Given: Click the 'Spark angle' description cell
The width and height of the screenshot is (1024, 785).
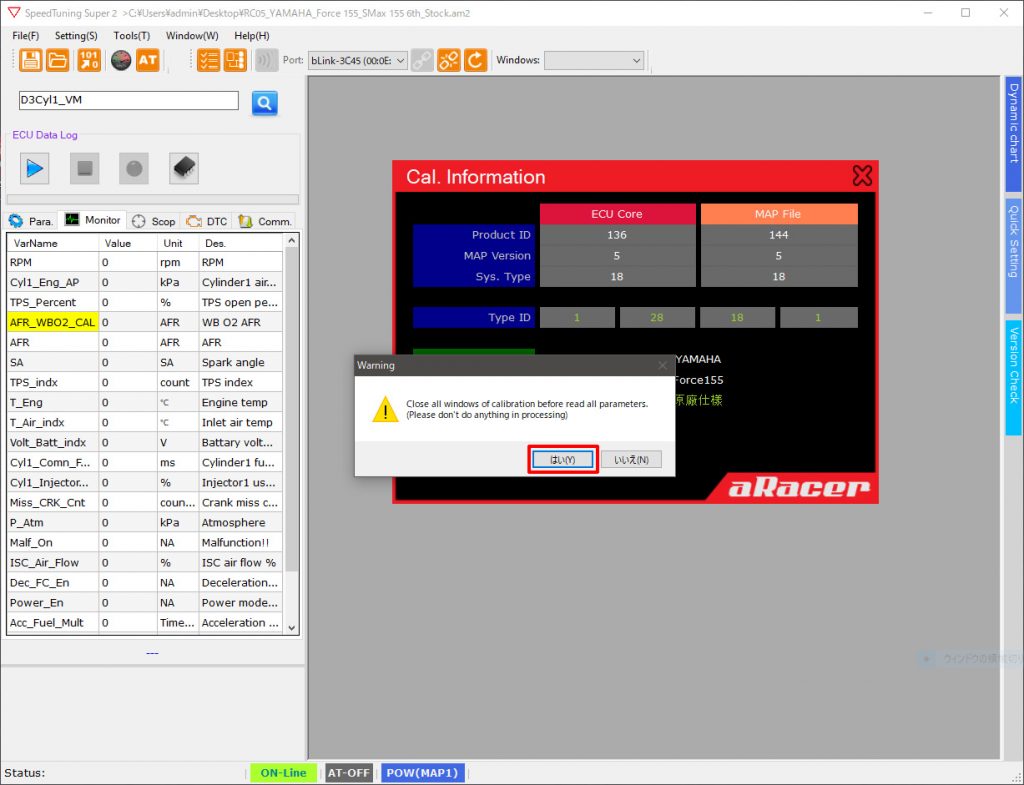Looking at the screenshot, I should 241,362.
